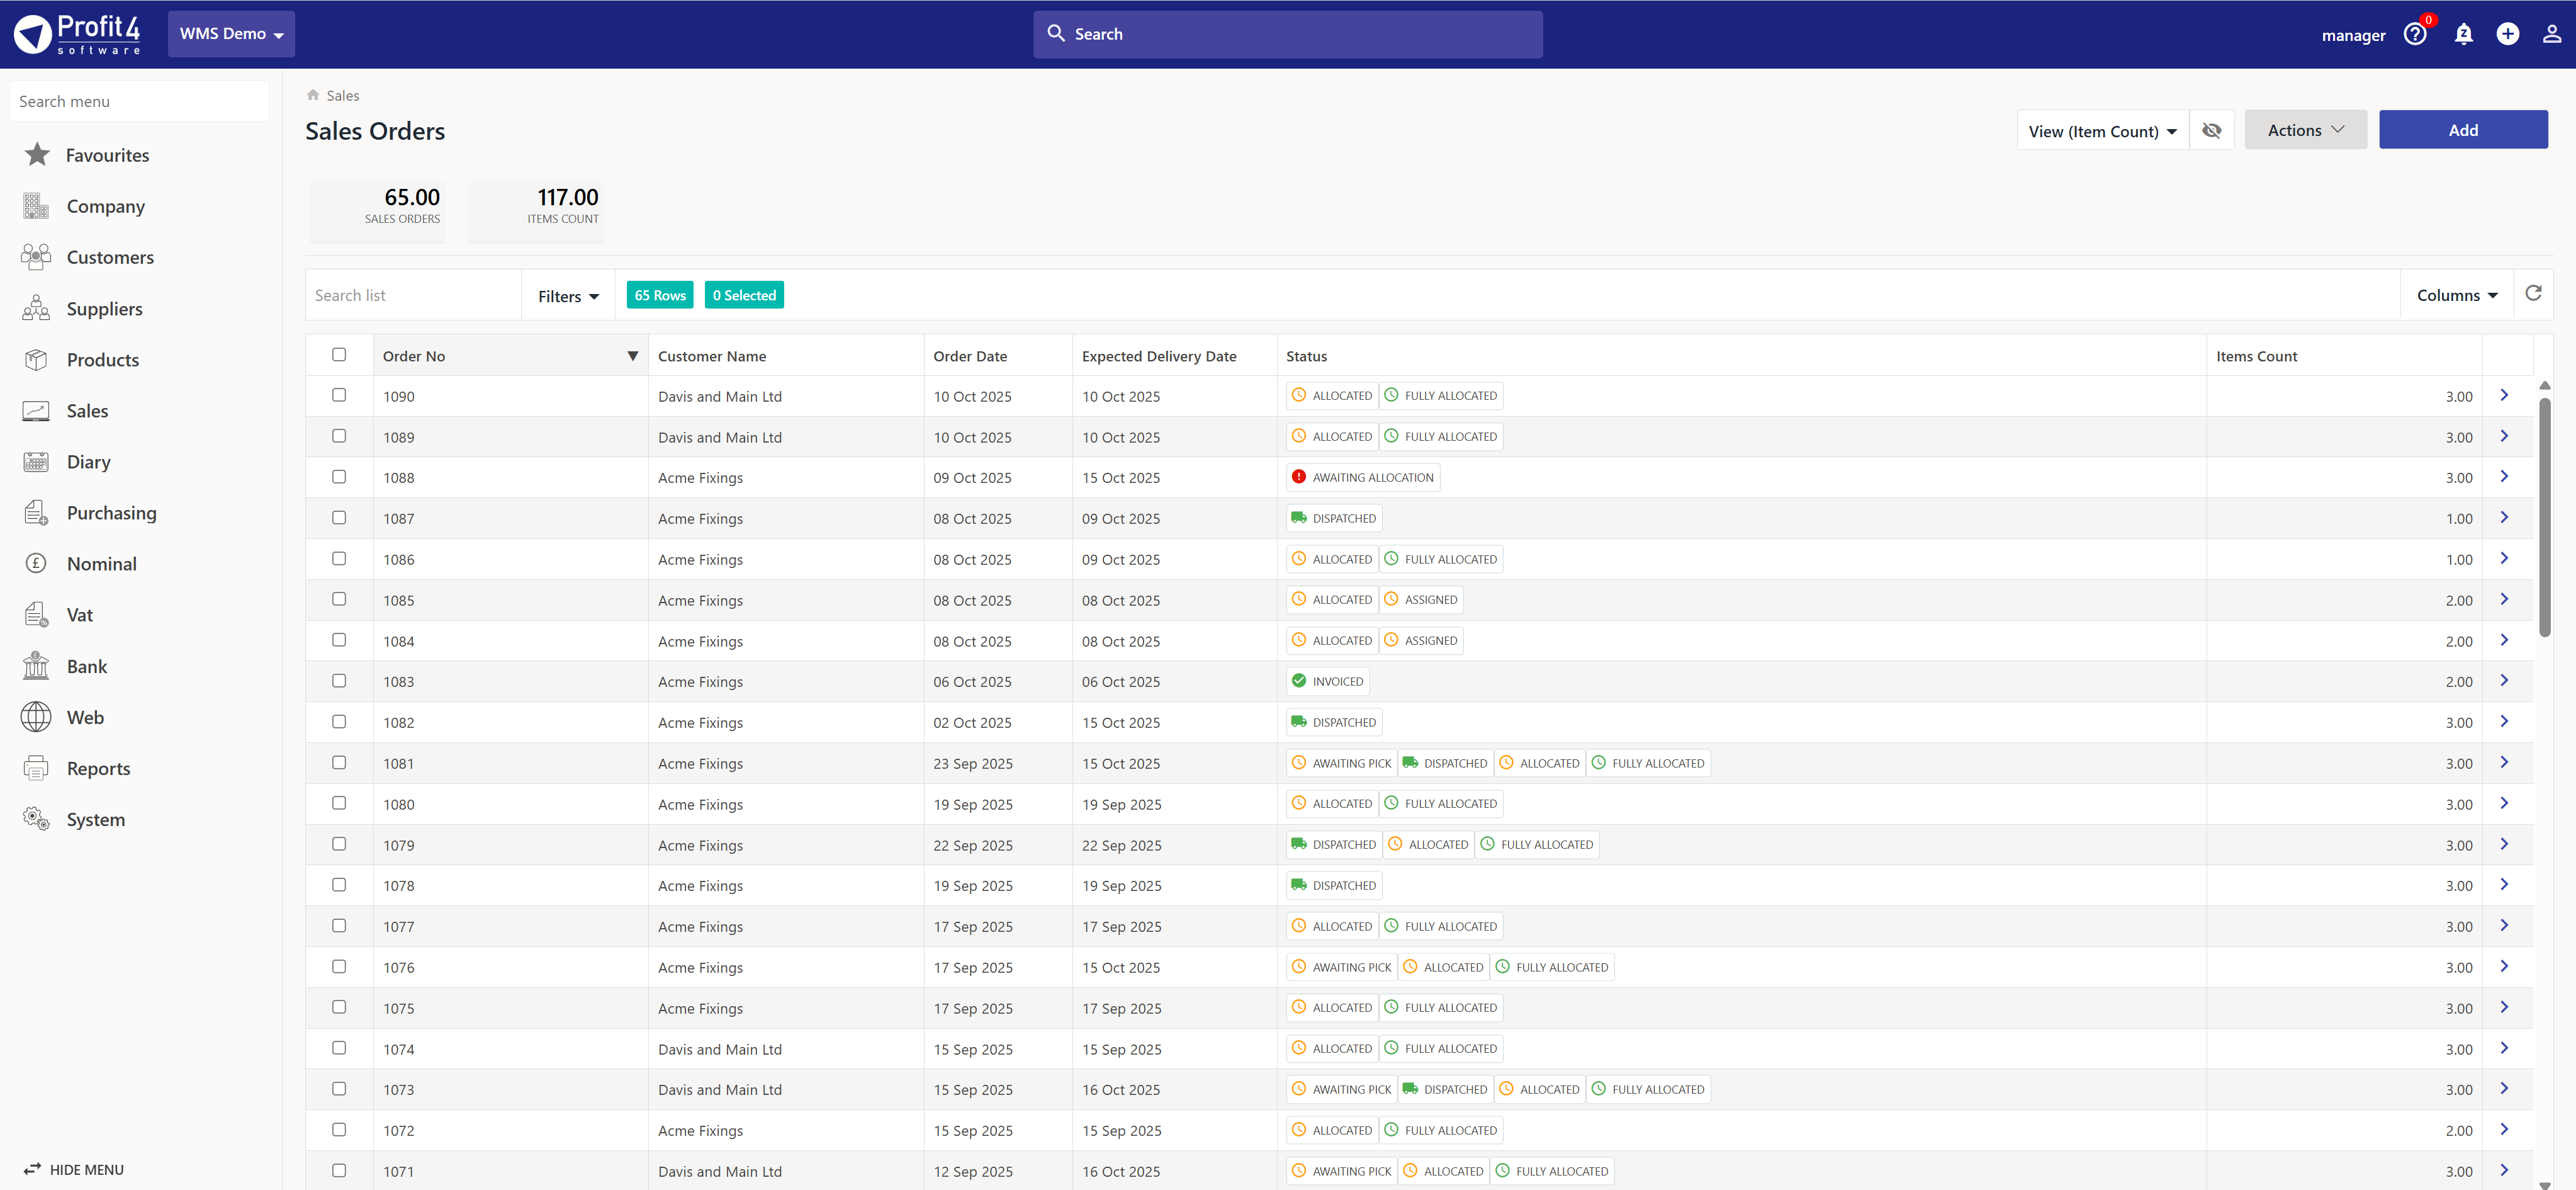The image size is (2576, 1190).
Task: Click the Sales breadcrumb link
Action: 342,95
